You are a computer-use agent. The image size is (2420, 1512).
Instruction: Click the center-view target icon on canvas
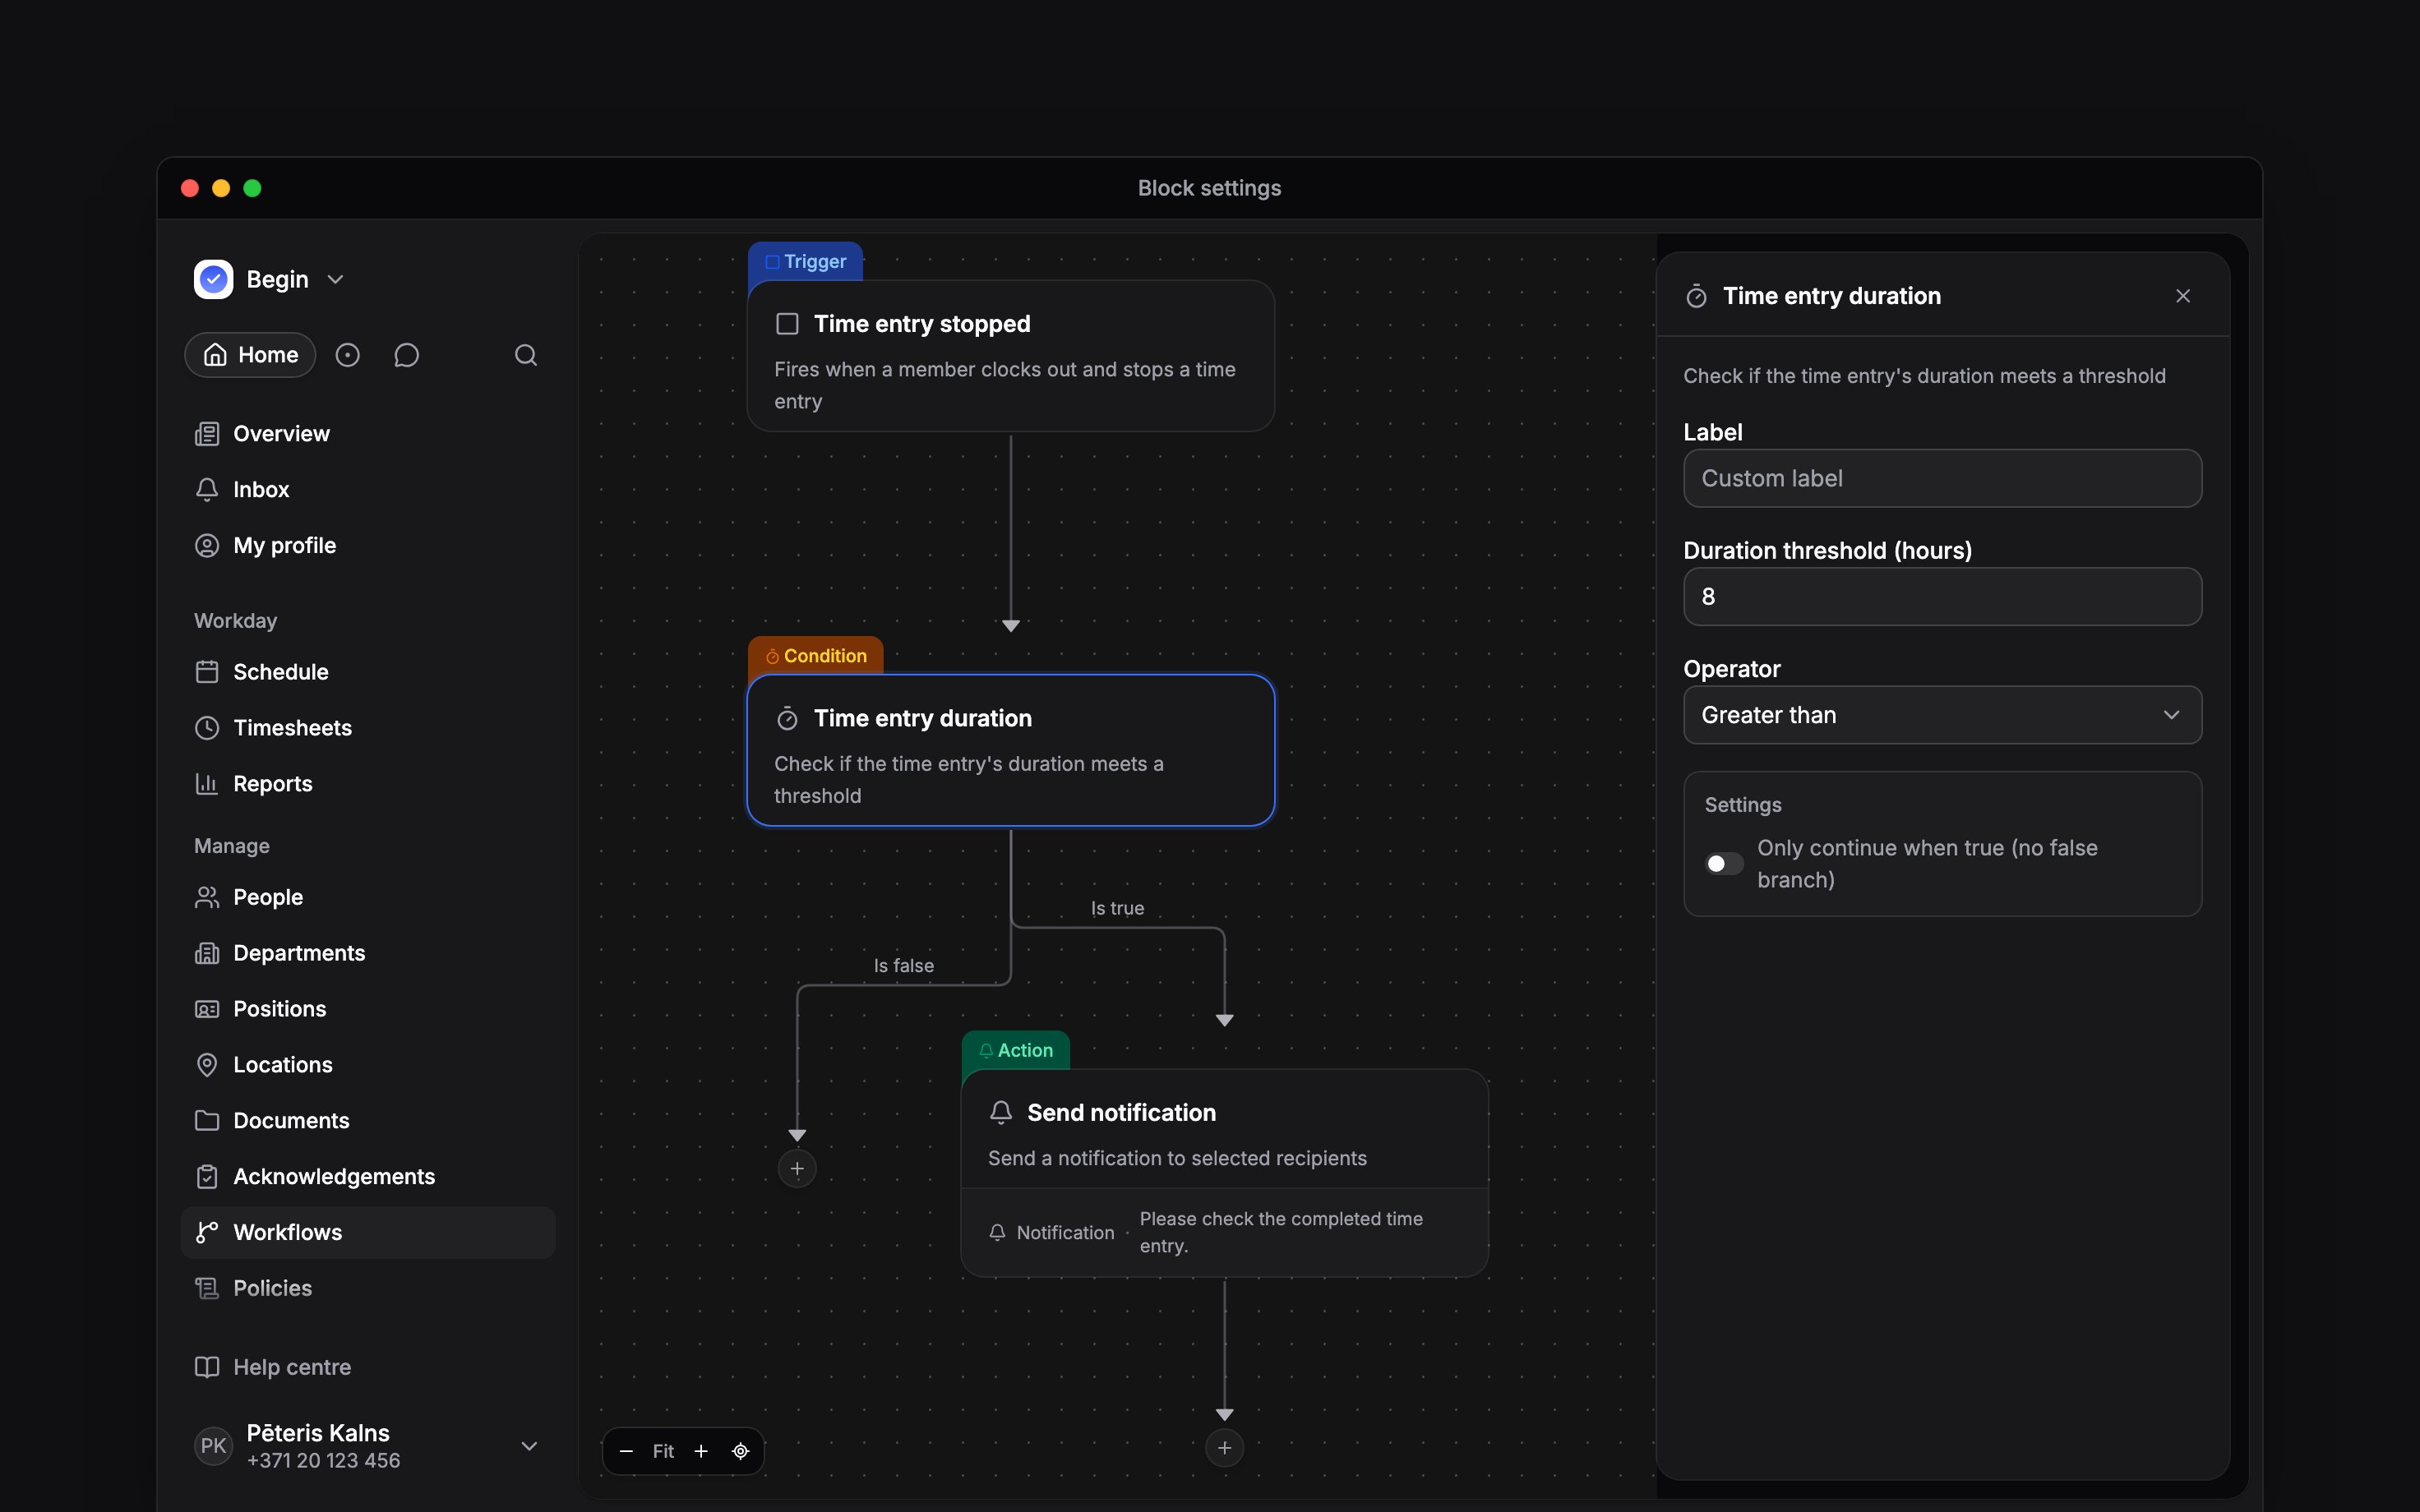pyautogui.click(x=740, y=1451)
